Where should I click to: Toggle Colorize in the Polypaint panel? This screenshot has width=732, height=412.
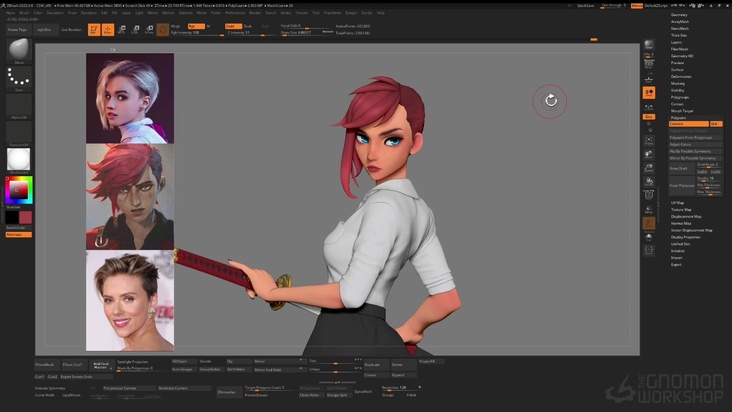point(688,124)
